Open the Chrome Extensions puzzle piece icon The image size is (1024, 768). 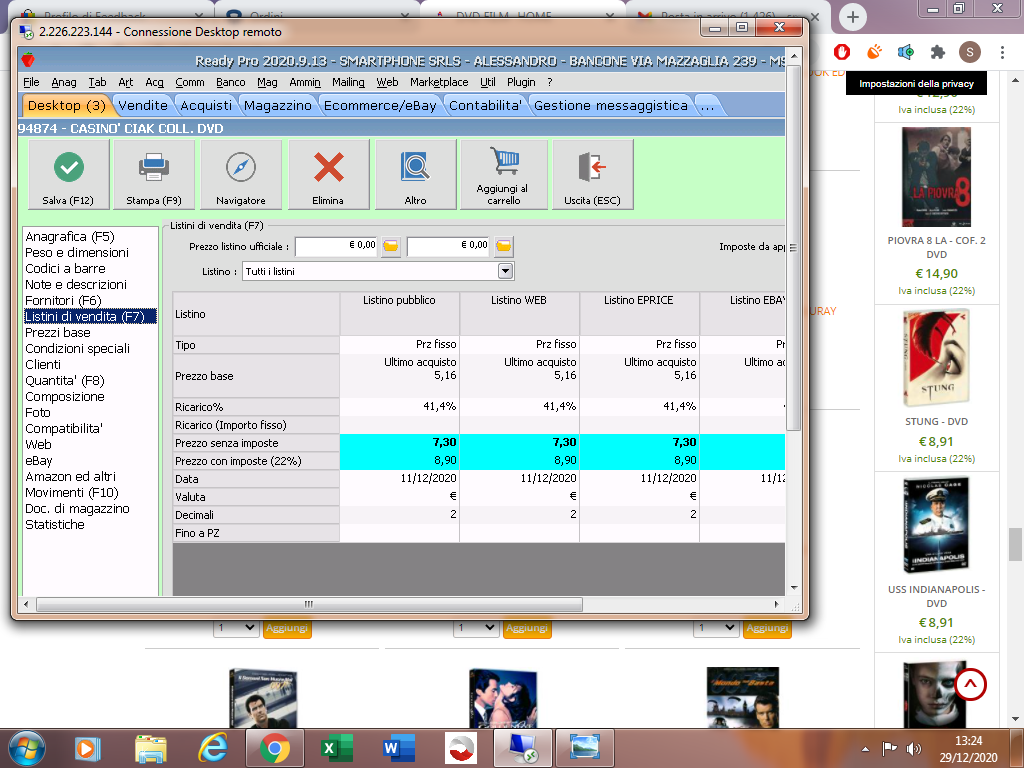pos(938,52)
